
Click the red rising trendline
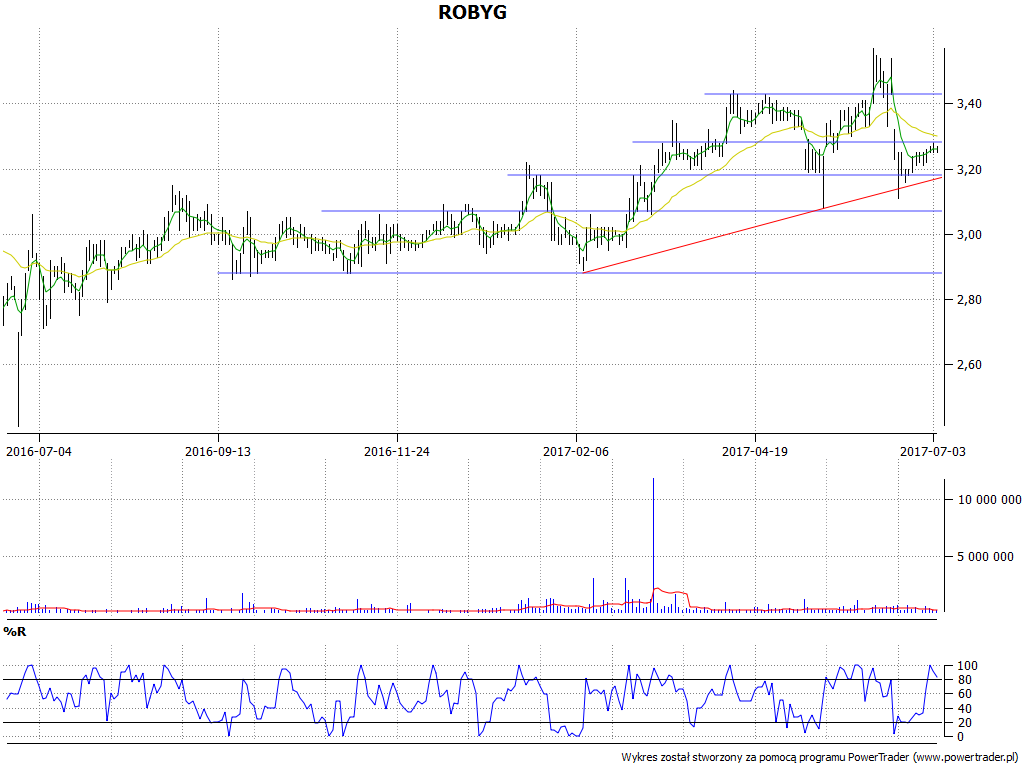coord(762,225)
